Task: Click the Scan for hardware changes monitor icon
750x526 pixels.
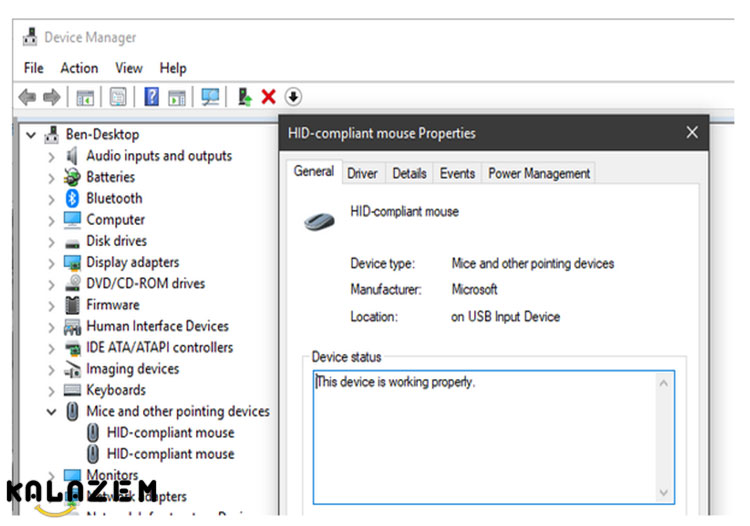Action: pos(210,97)
